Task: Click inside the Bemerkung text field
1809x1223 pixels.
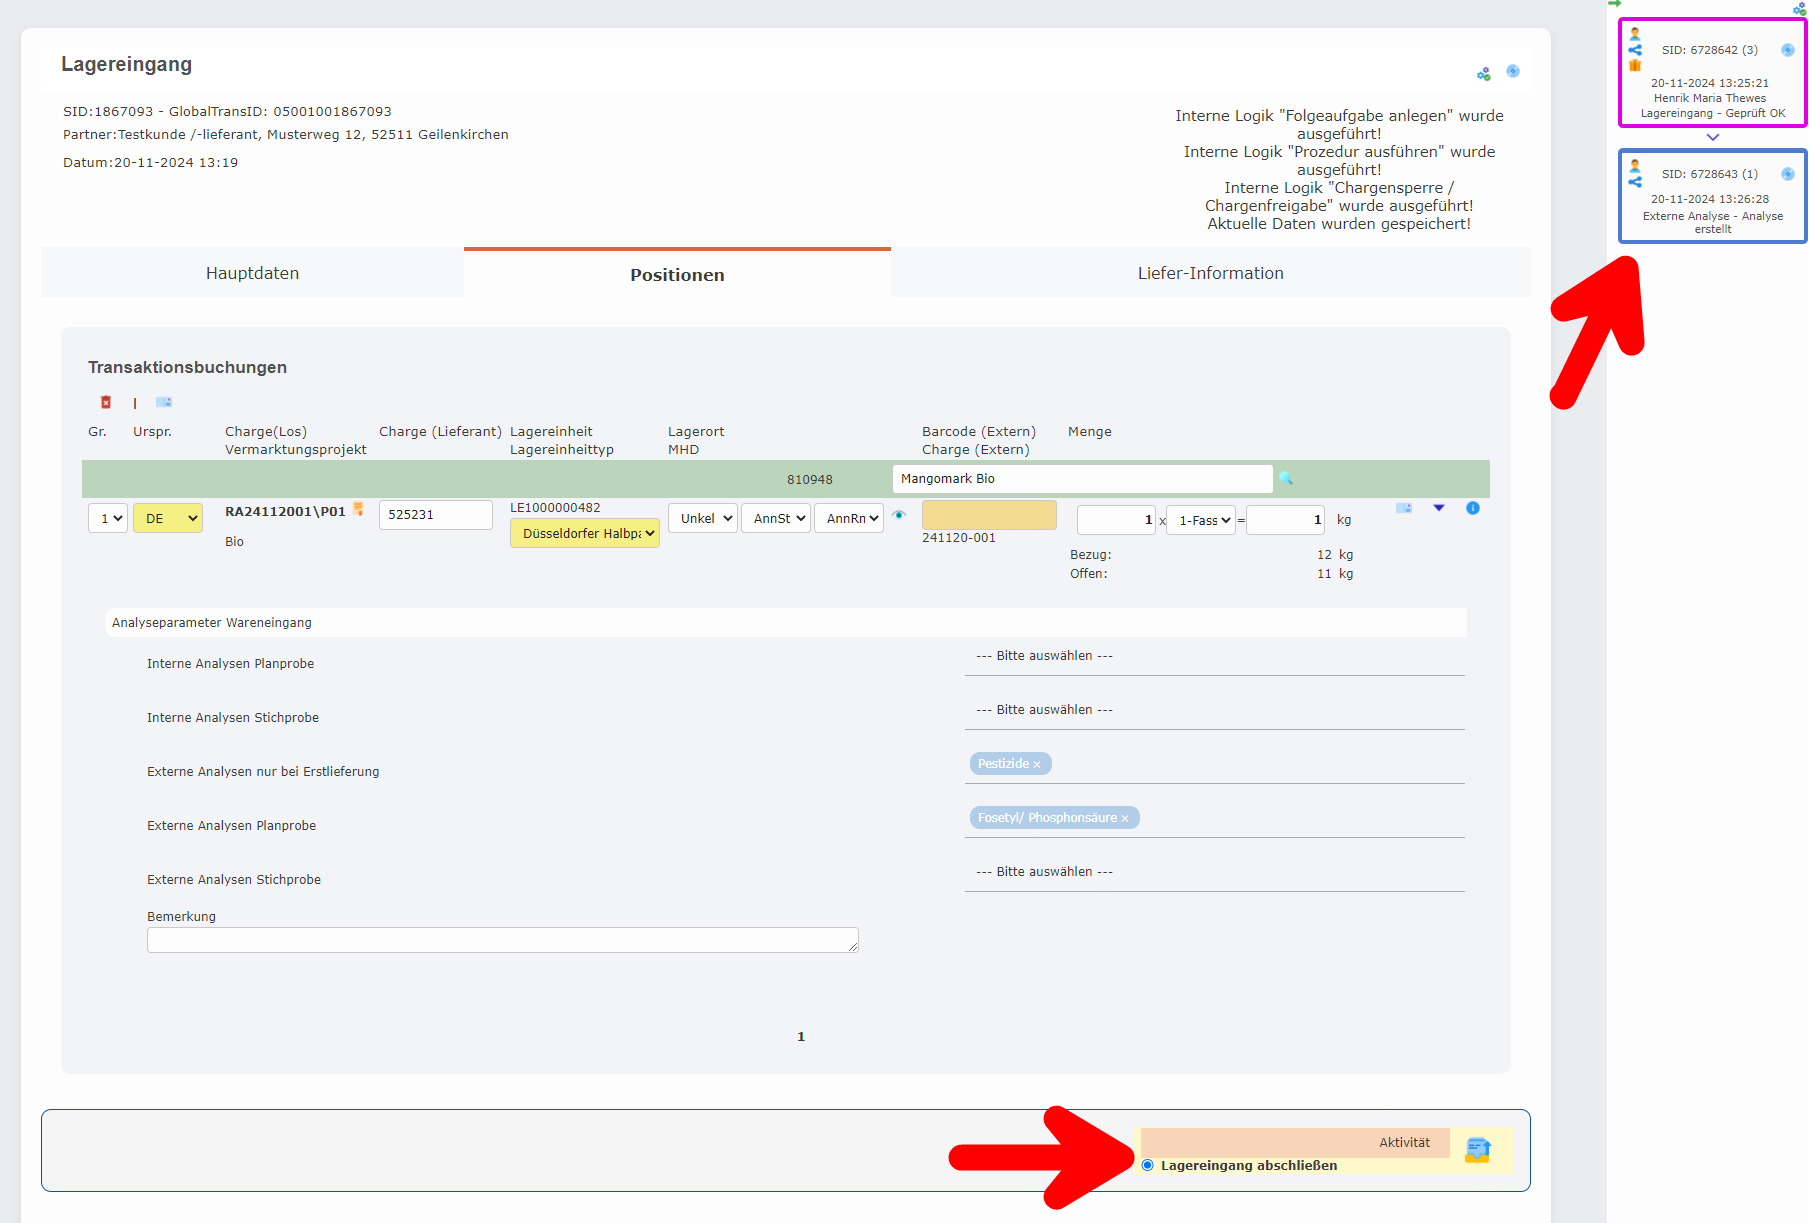Action: tap(500, 940)
